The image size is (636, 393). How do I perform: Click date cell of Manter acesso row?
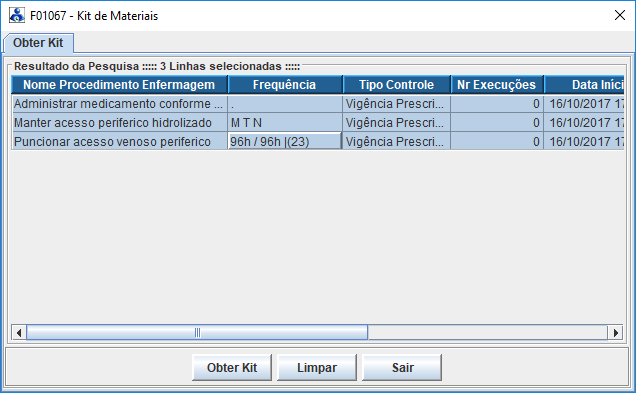click(584, 123)
